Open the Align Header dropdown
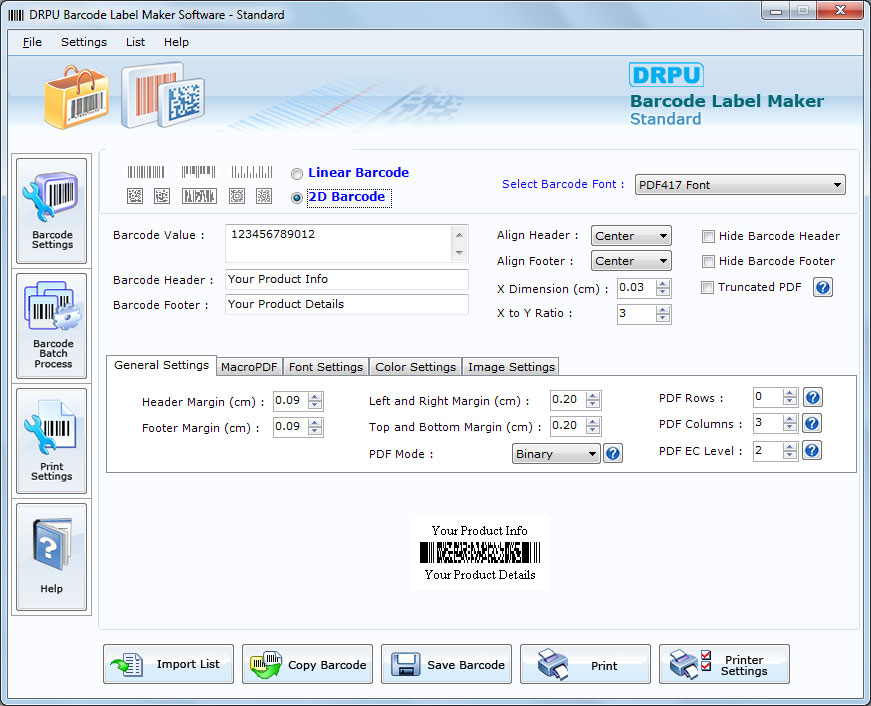871x706 pixels. (x=631, y=236)
